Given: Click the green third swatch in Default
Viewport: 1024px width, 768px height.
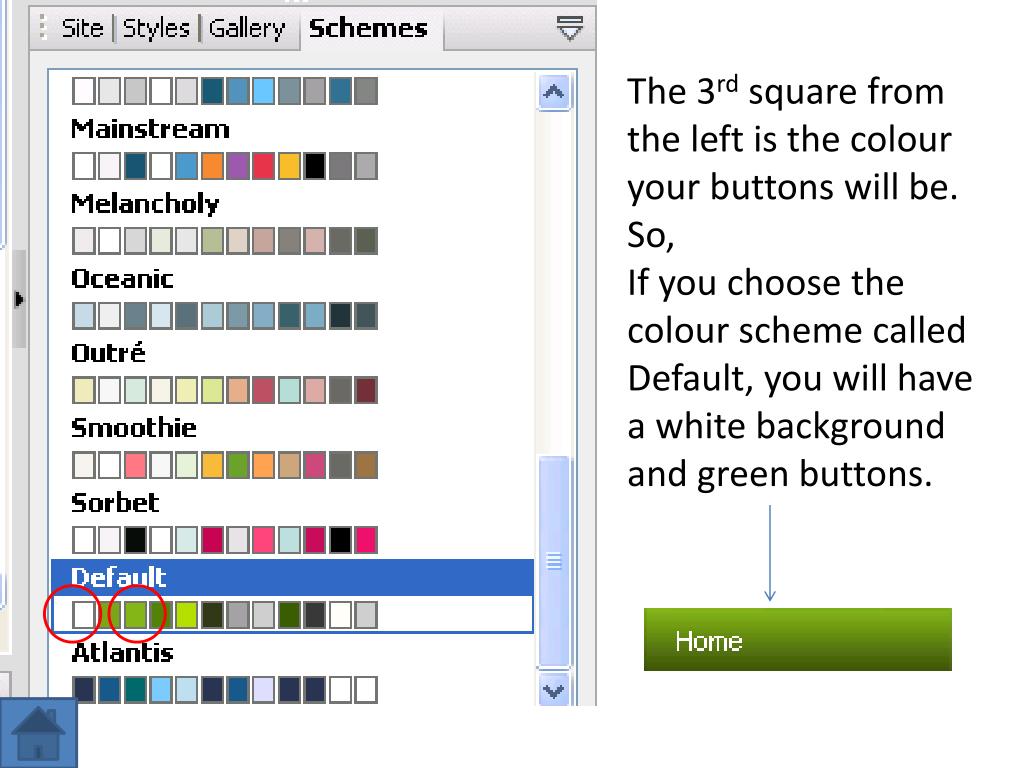Looking at the screenshot, I should click(135, 615).
